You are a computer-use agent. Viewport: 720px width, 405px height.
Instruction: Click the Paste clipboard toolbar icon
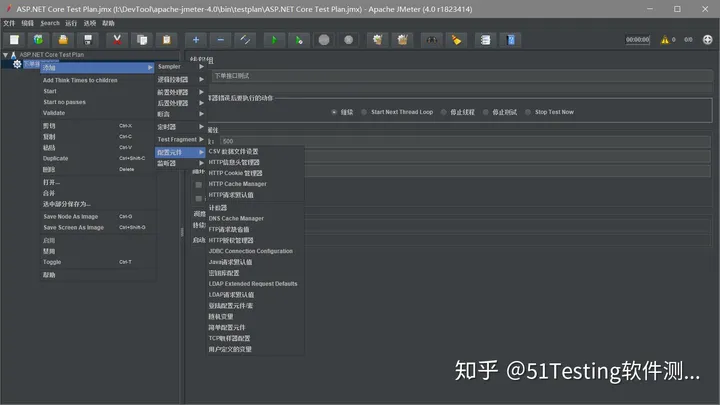coord(166,40)
